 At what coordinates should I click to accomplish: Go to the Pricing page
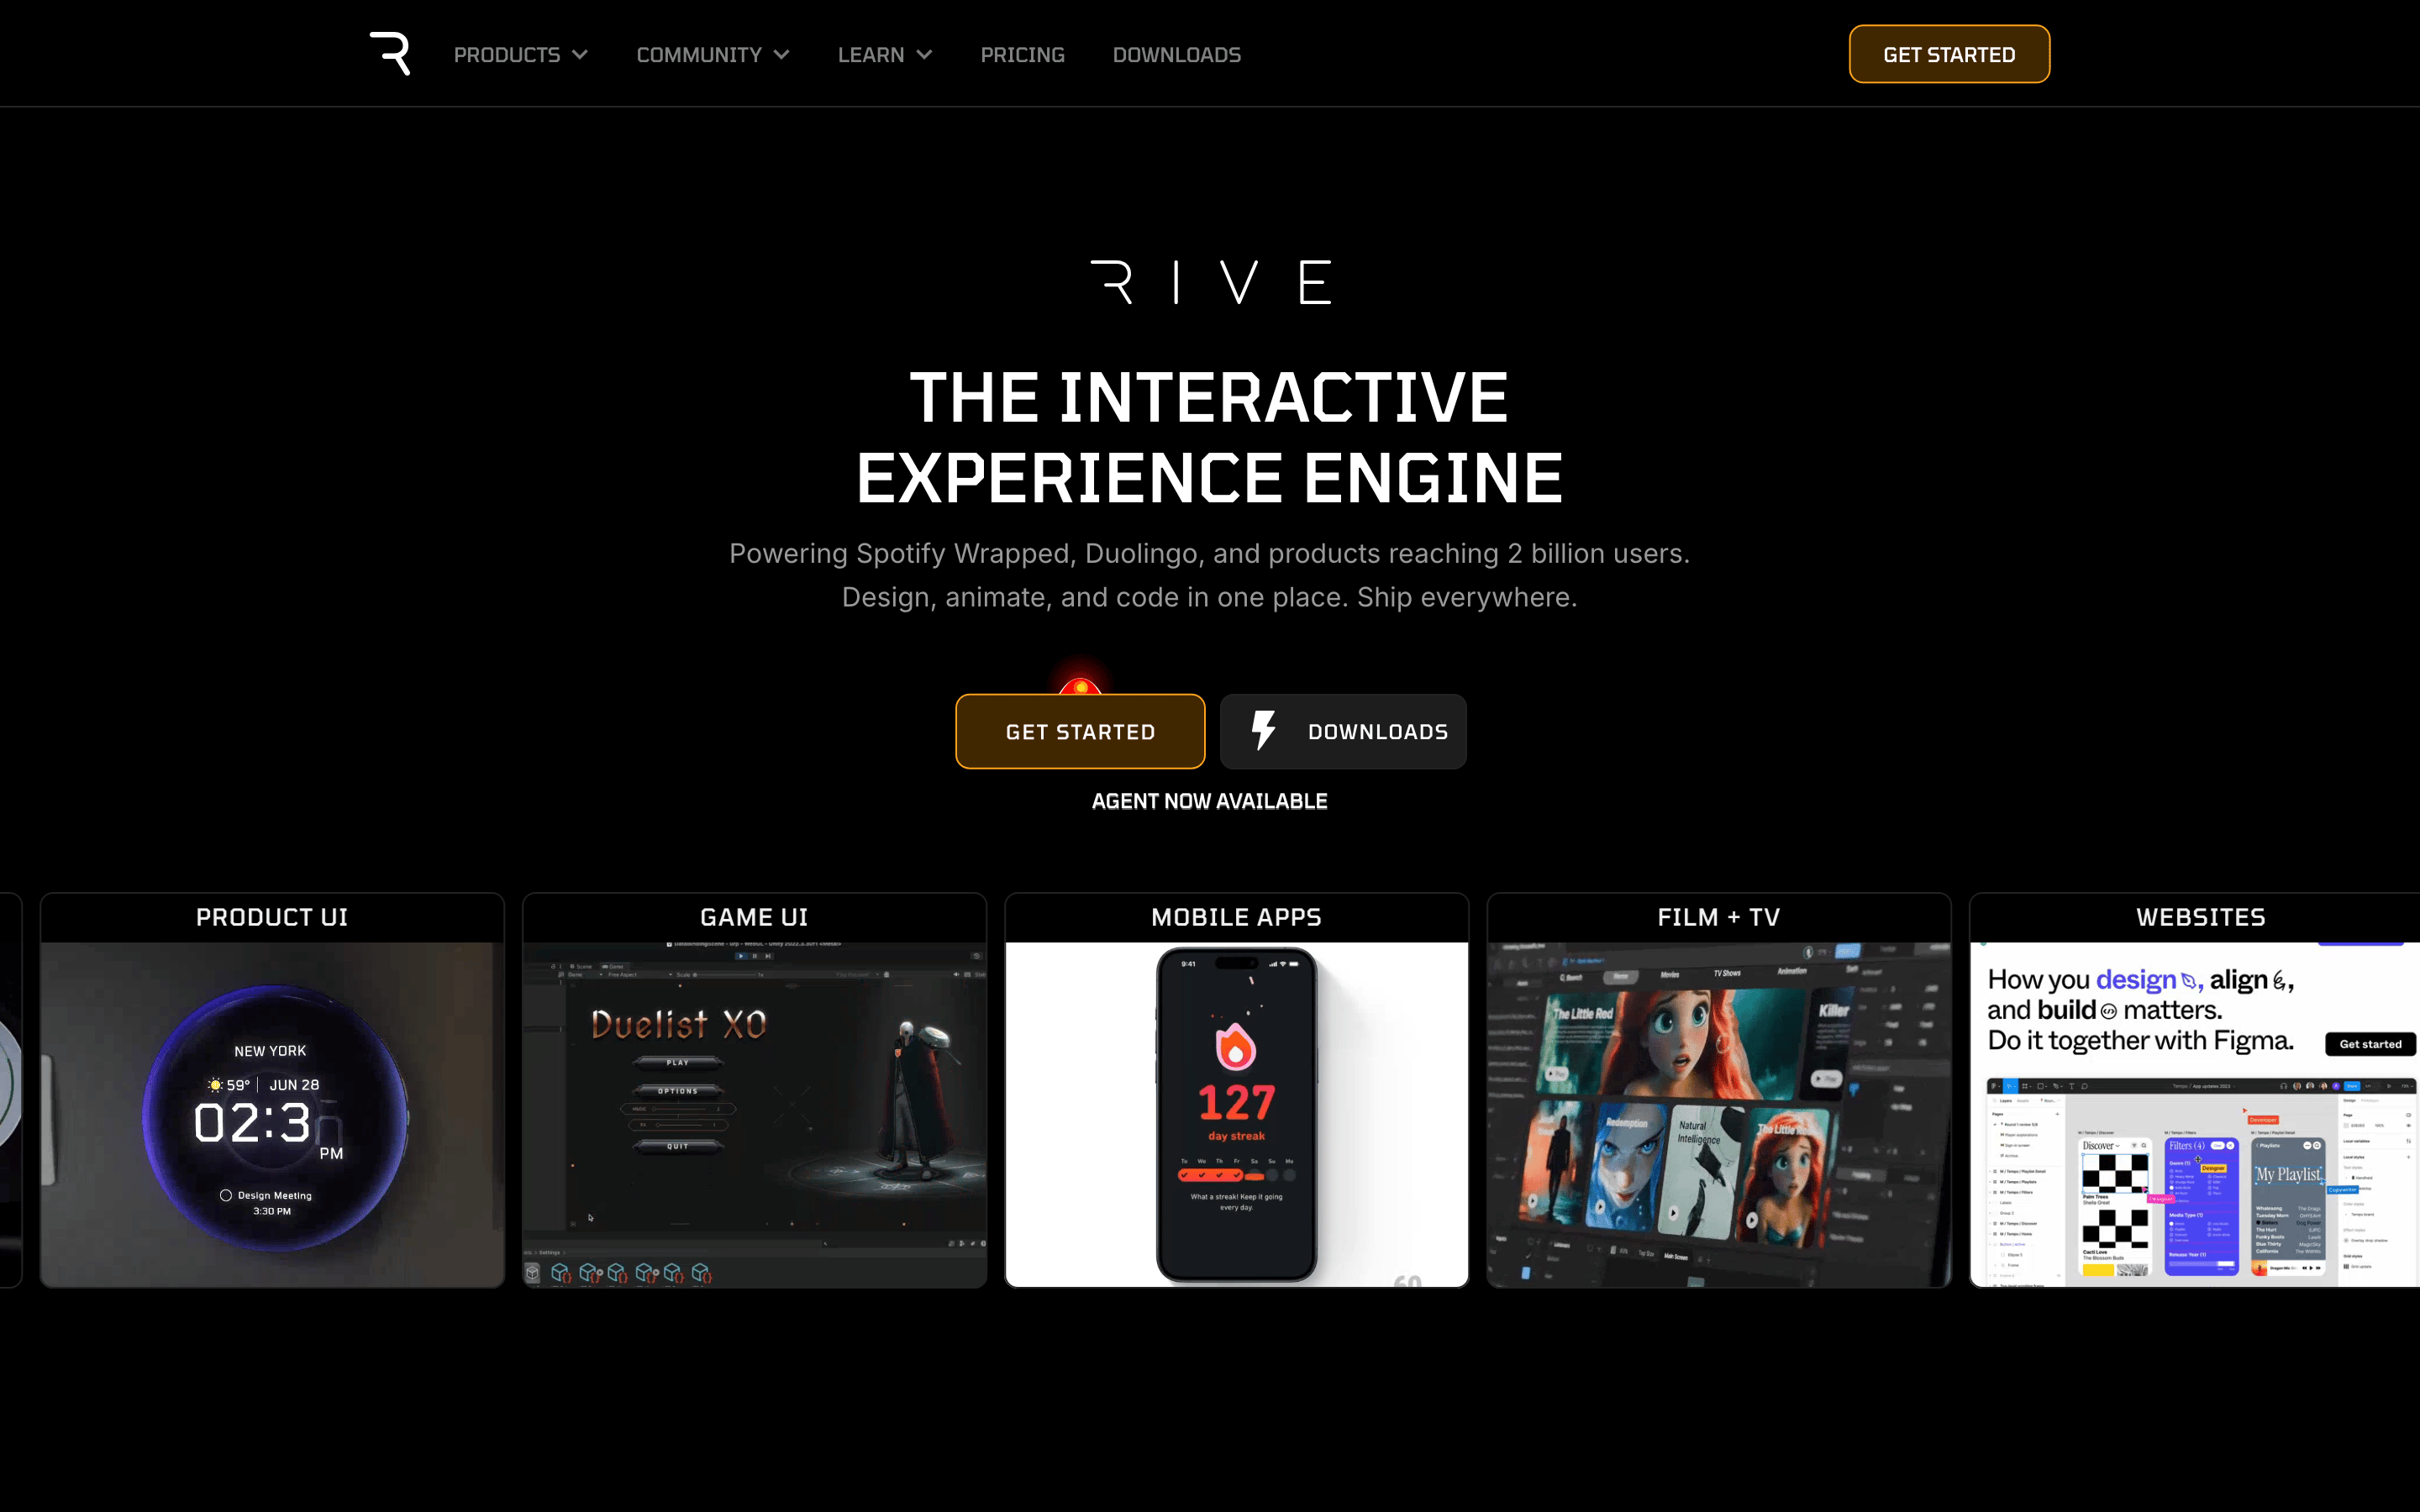click(1022, 55)
